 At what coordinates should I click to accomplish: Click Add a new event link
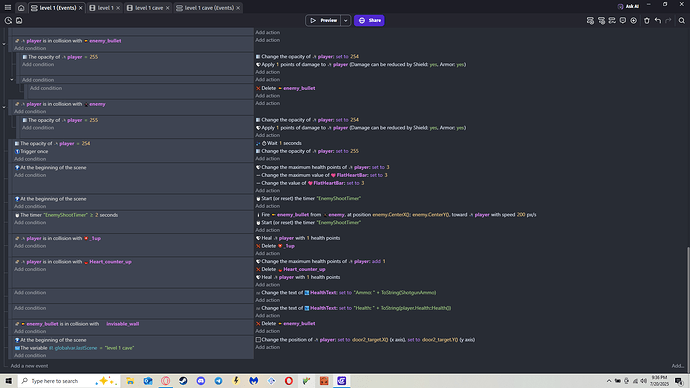(x=29, y=366)
